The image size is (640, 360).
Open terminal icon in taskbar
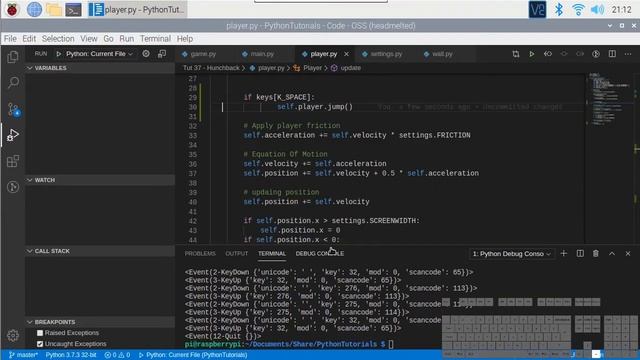click(73, 9)
